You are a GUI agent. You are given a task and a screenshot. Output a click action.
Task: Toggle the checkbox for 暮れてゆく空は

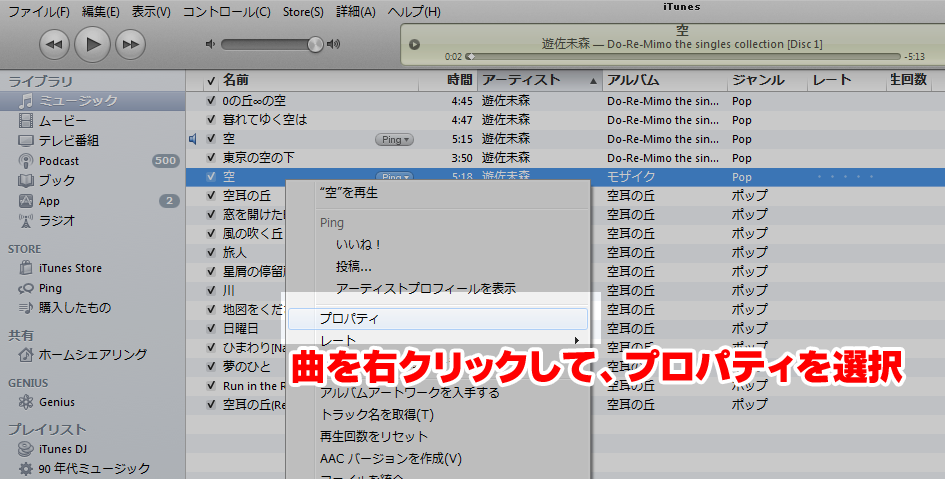210,120
